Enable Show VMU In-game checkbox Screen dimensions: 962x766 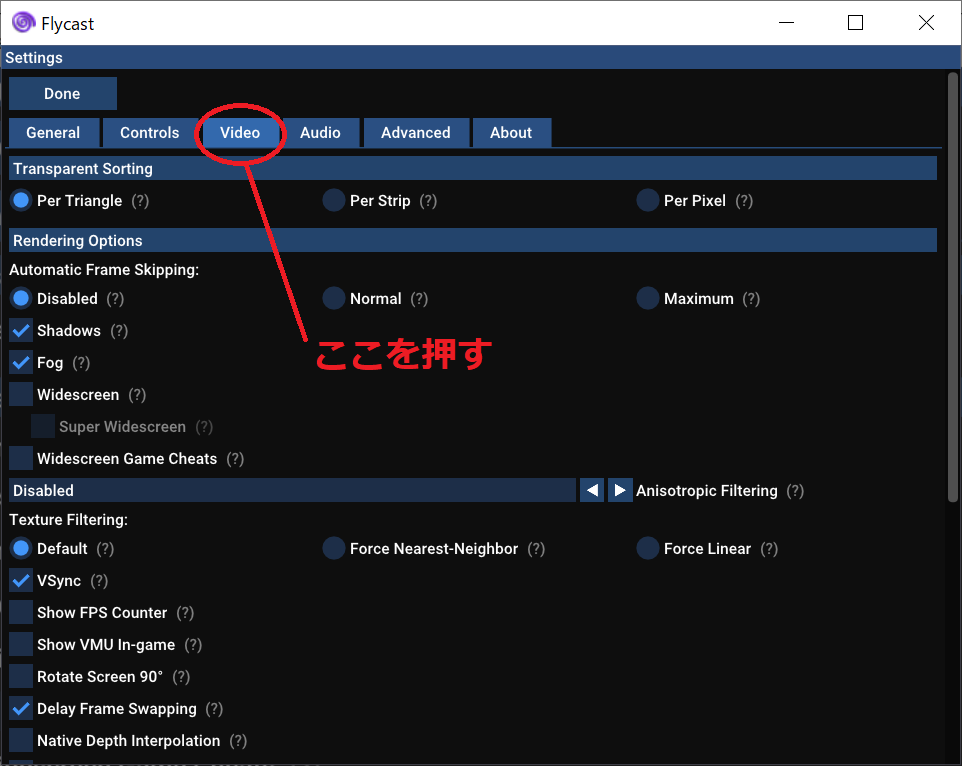point(21,644)
